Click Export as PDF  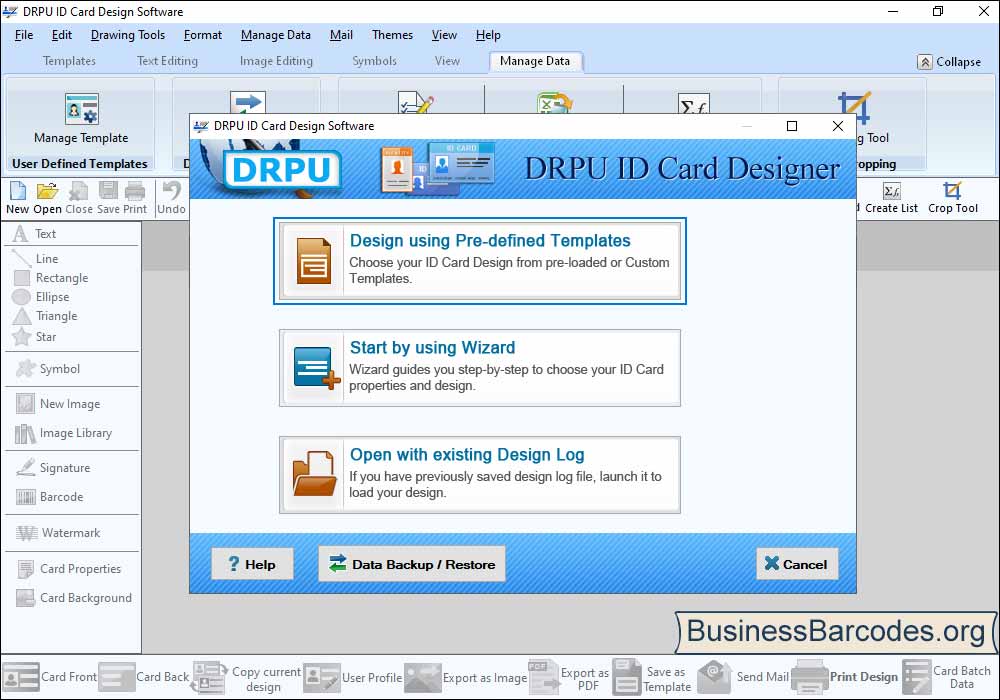[x=570, y=678]
